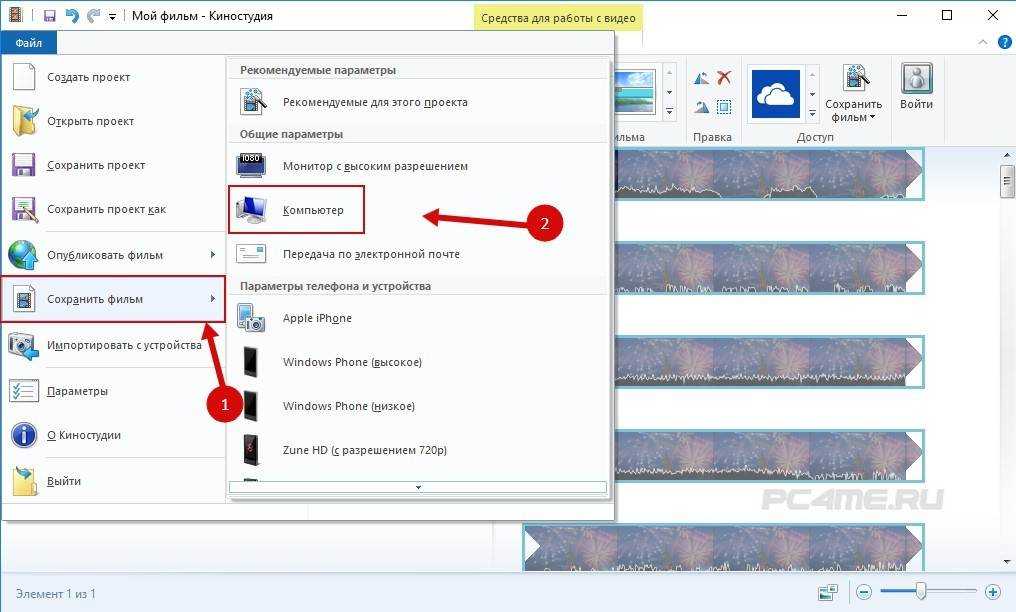The width and height of the screenshot is (1016, 612).
Task: Choose Открыть проект from the File menu
Action: tap(113, 121)
